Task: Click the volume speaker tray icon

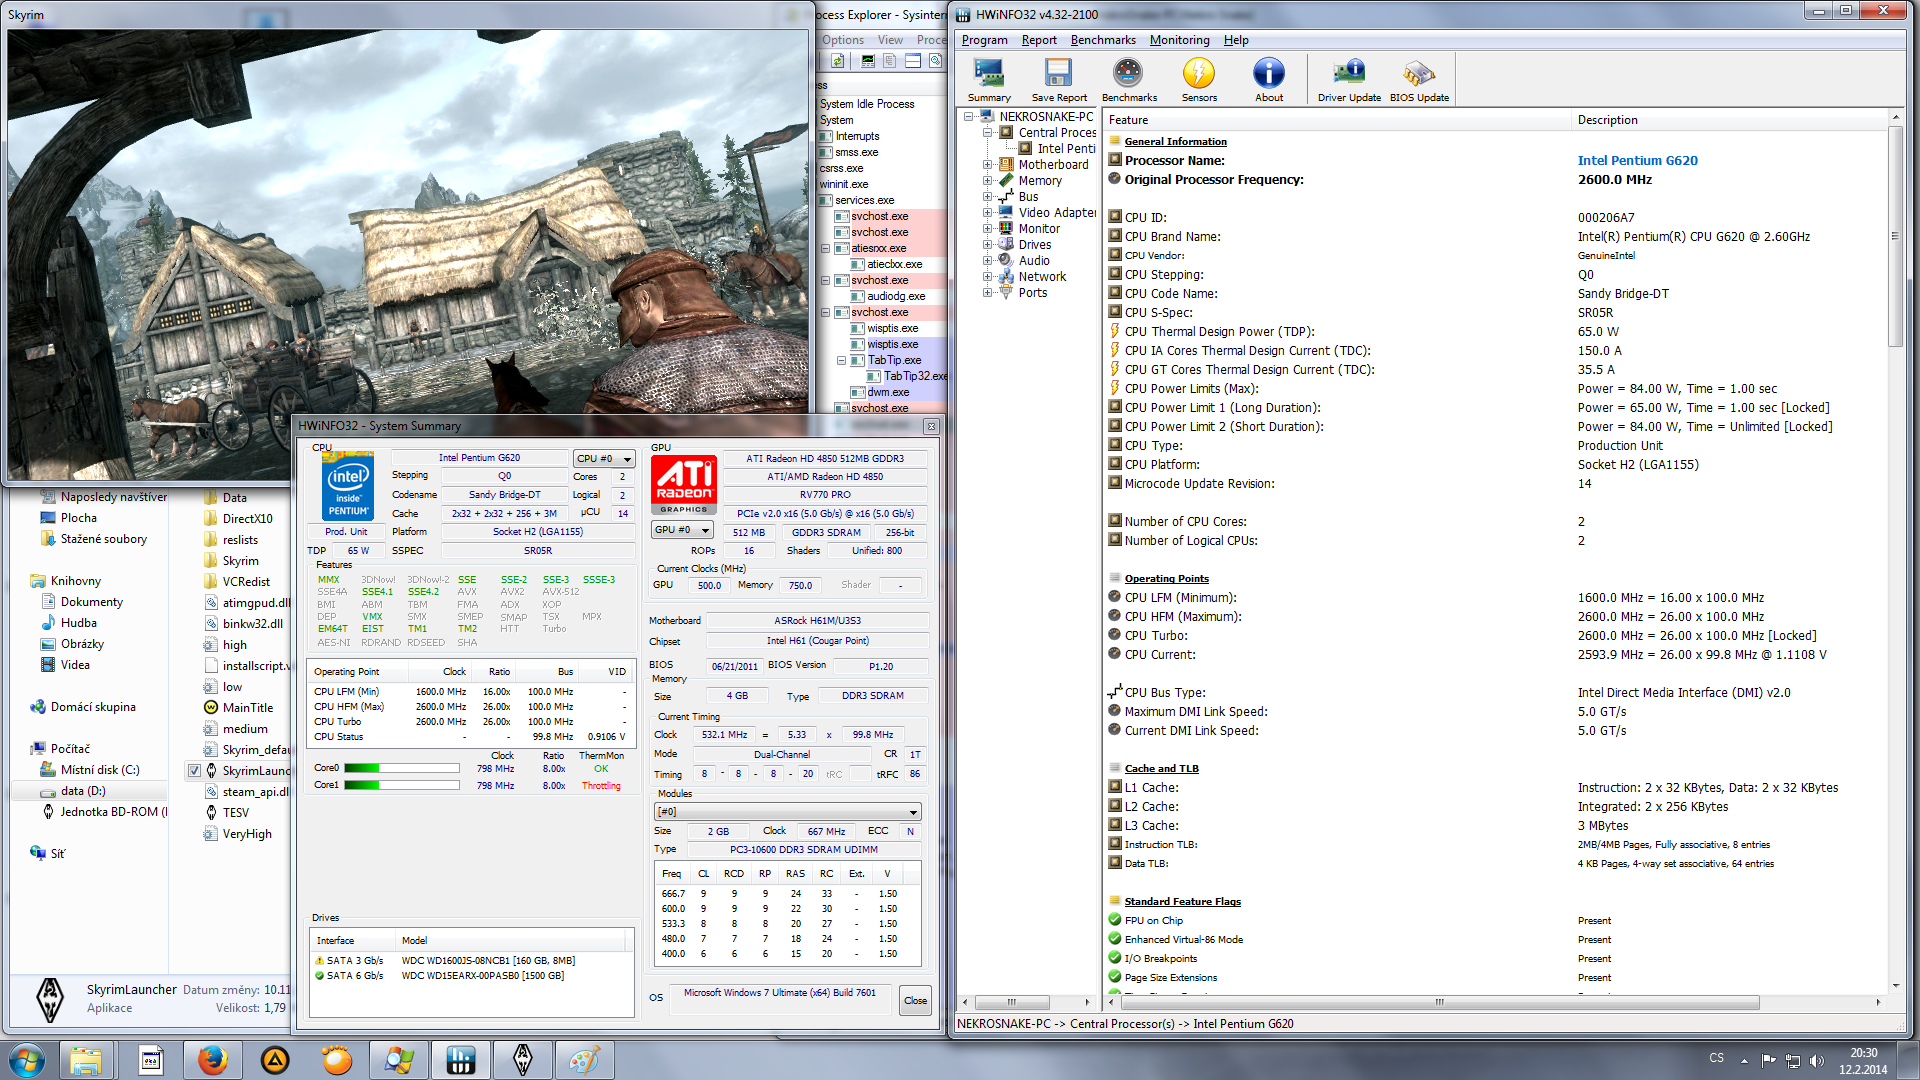Action: (1817, 1060)
